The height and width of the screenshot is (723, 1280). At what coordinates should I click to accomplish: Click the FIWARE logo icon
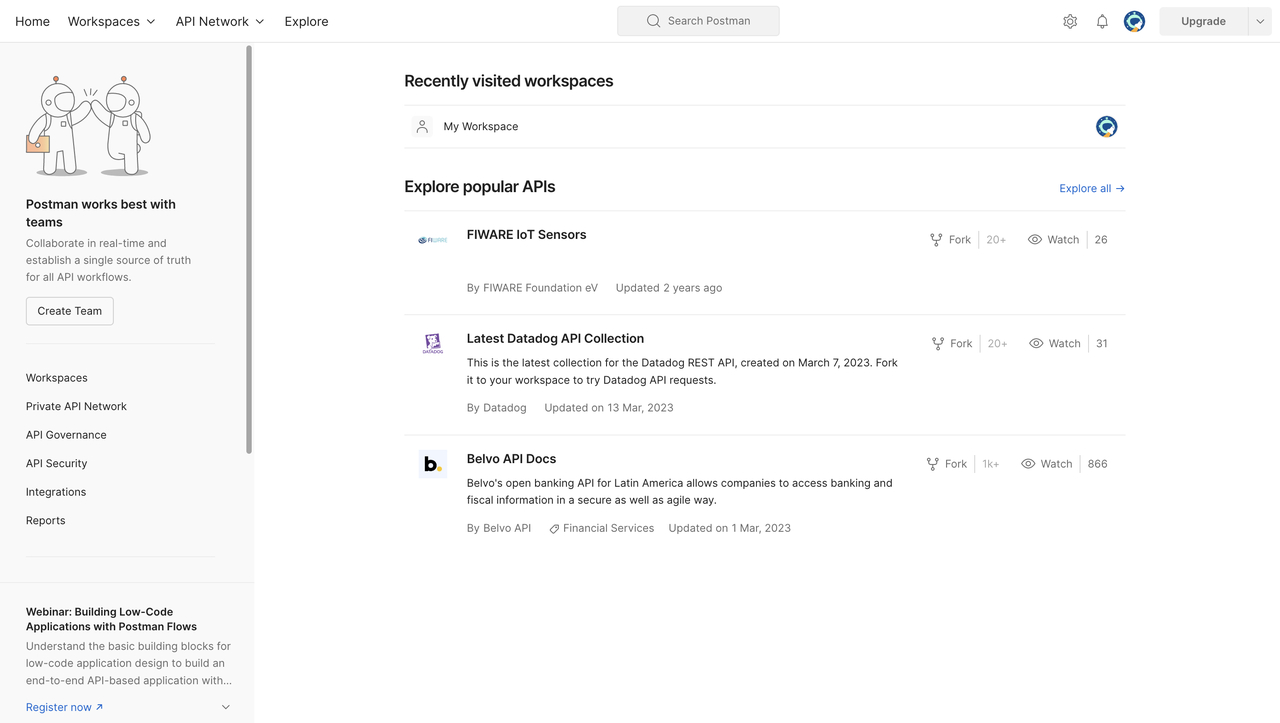coord(432,240)
